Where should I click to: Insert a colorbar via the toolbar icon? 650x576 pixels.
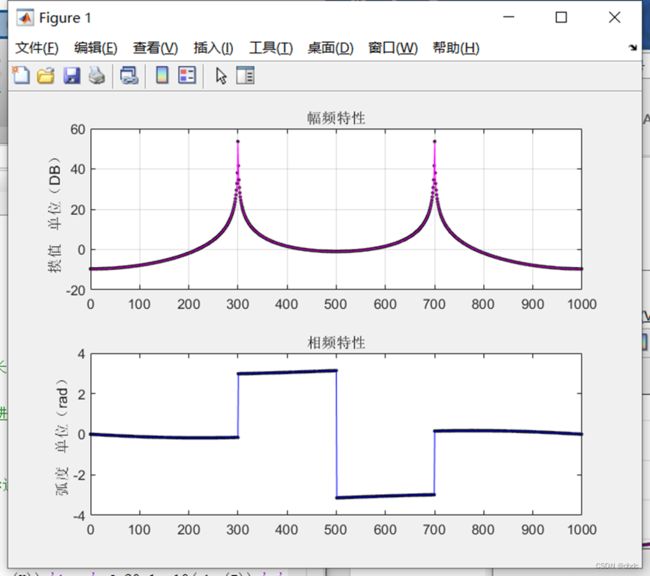[x=162, y=75]
